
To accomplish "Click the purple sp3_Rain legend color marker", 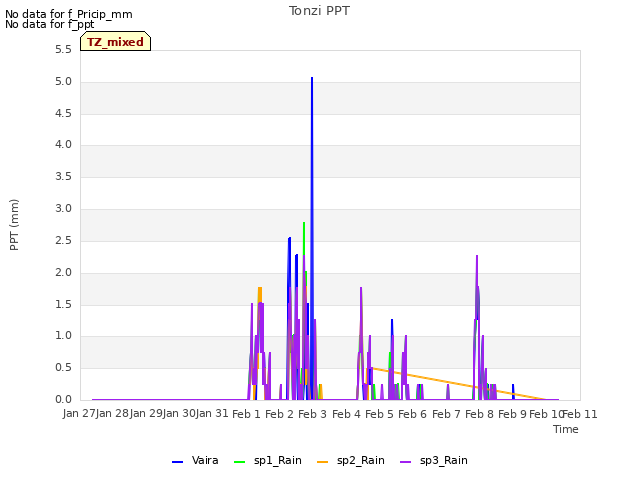I will pyautogui.click(x=406, y=462).
